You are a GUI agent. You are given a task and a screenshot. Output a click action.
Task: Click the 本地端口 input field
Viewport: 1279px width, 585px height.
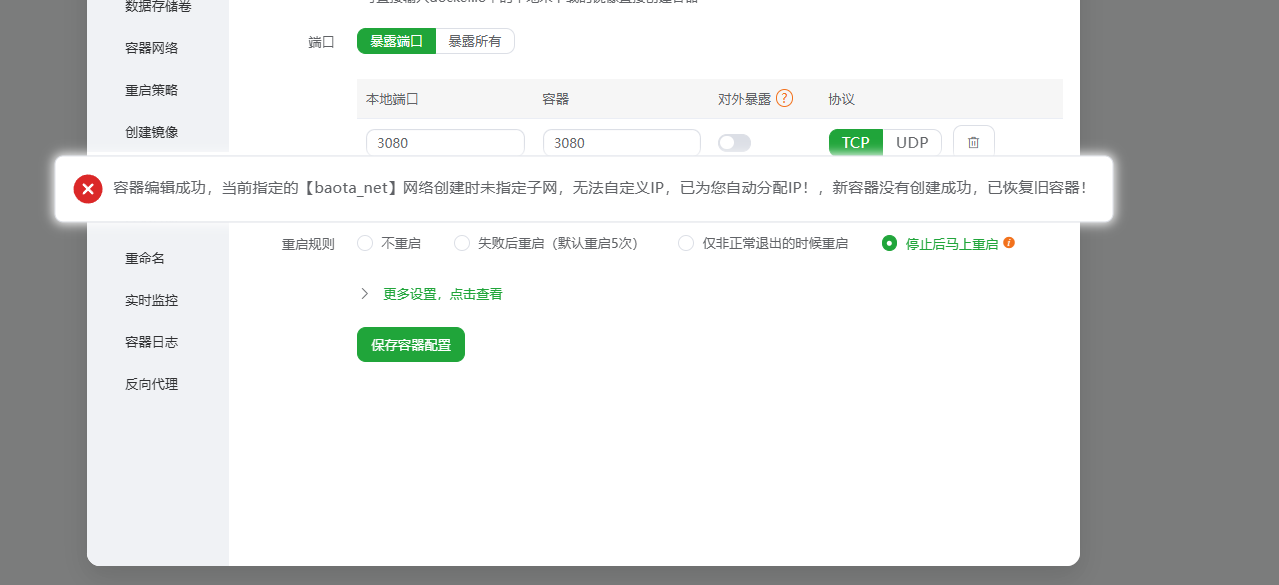pyautogui.click(x=445, y=143)
